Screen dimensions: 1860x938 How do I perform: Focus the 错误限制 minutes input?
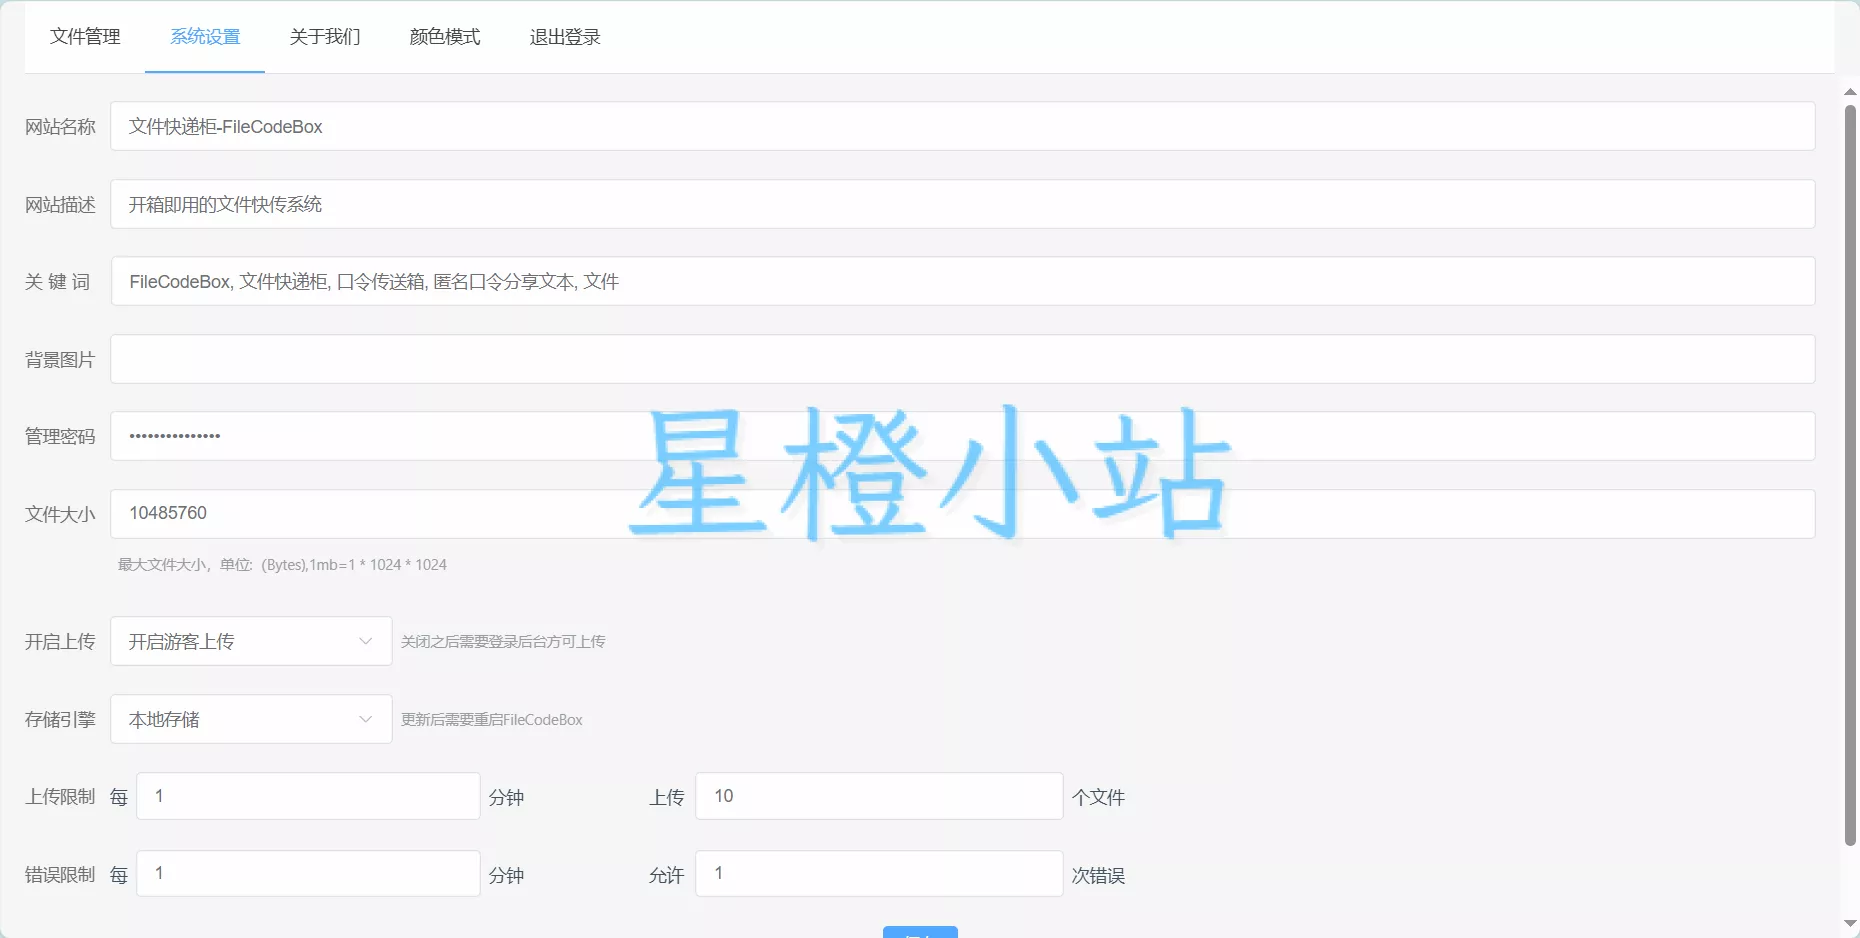(x=308, y=873)
